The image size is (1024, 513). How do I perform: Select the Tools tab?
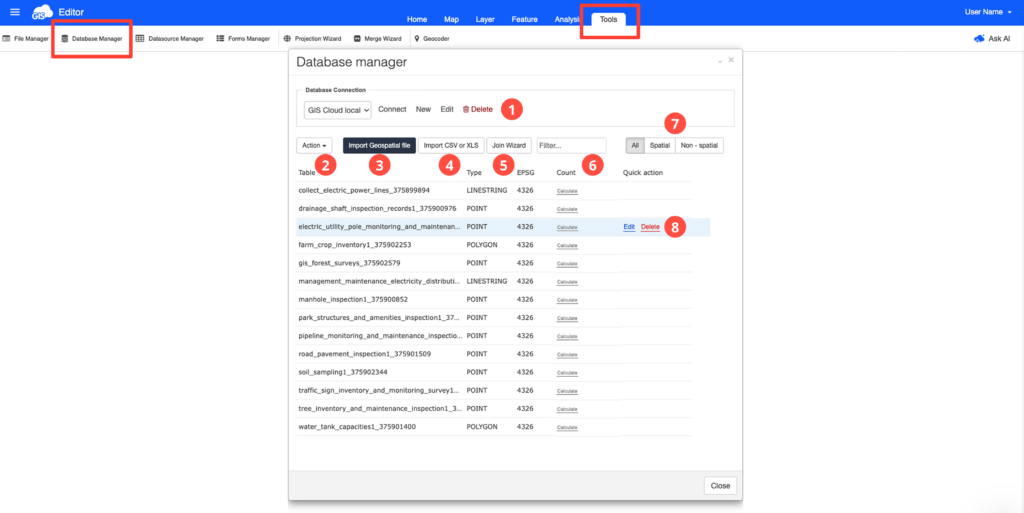click(608, 19)
